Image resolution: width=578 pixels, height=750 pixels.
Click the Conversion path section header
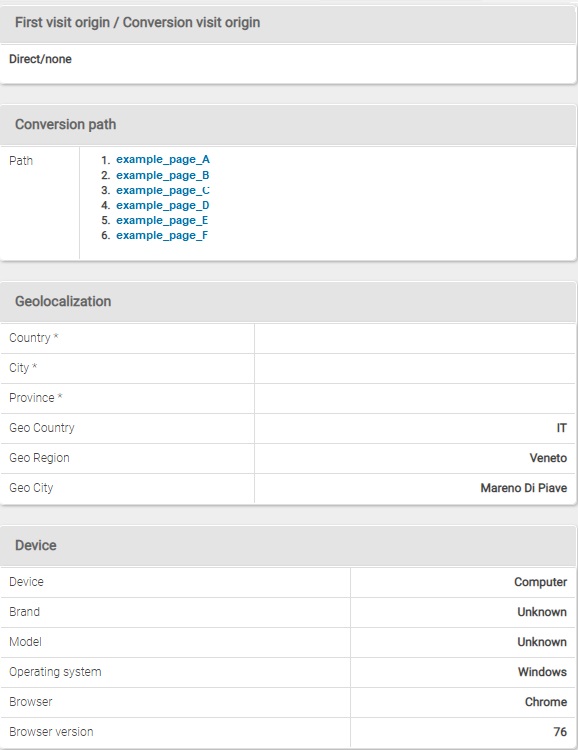tap(288, 125)
